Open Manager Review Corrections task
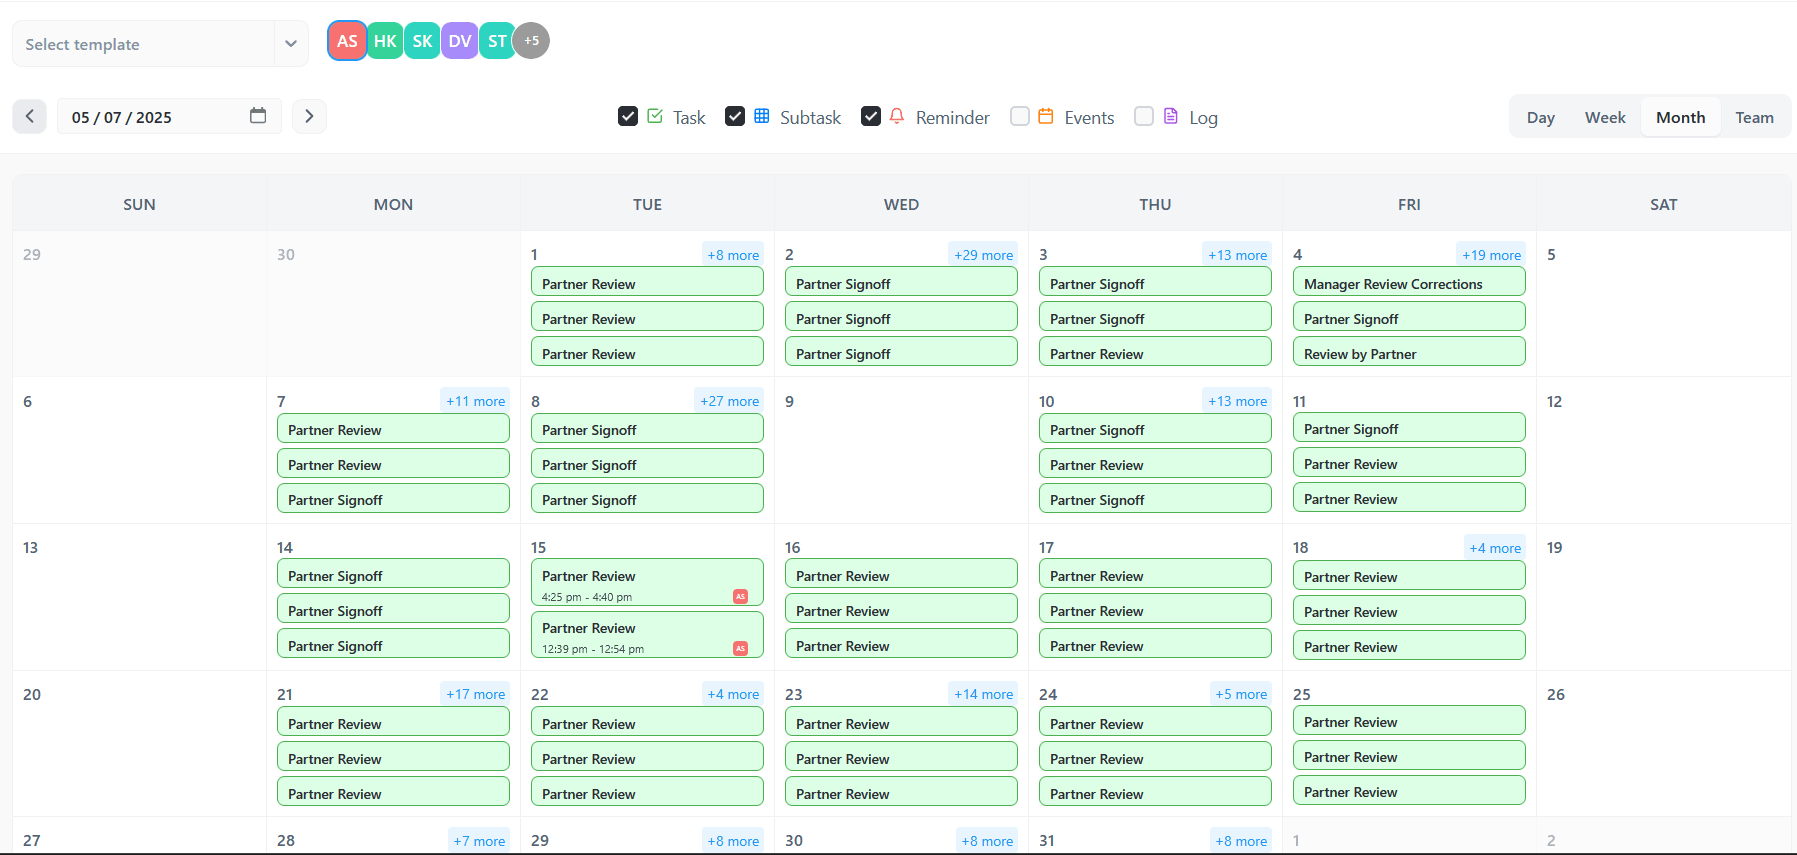Screen dimensions: 1797x855 [x=1408, y=284]
